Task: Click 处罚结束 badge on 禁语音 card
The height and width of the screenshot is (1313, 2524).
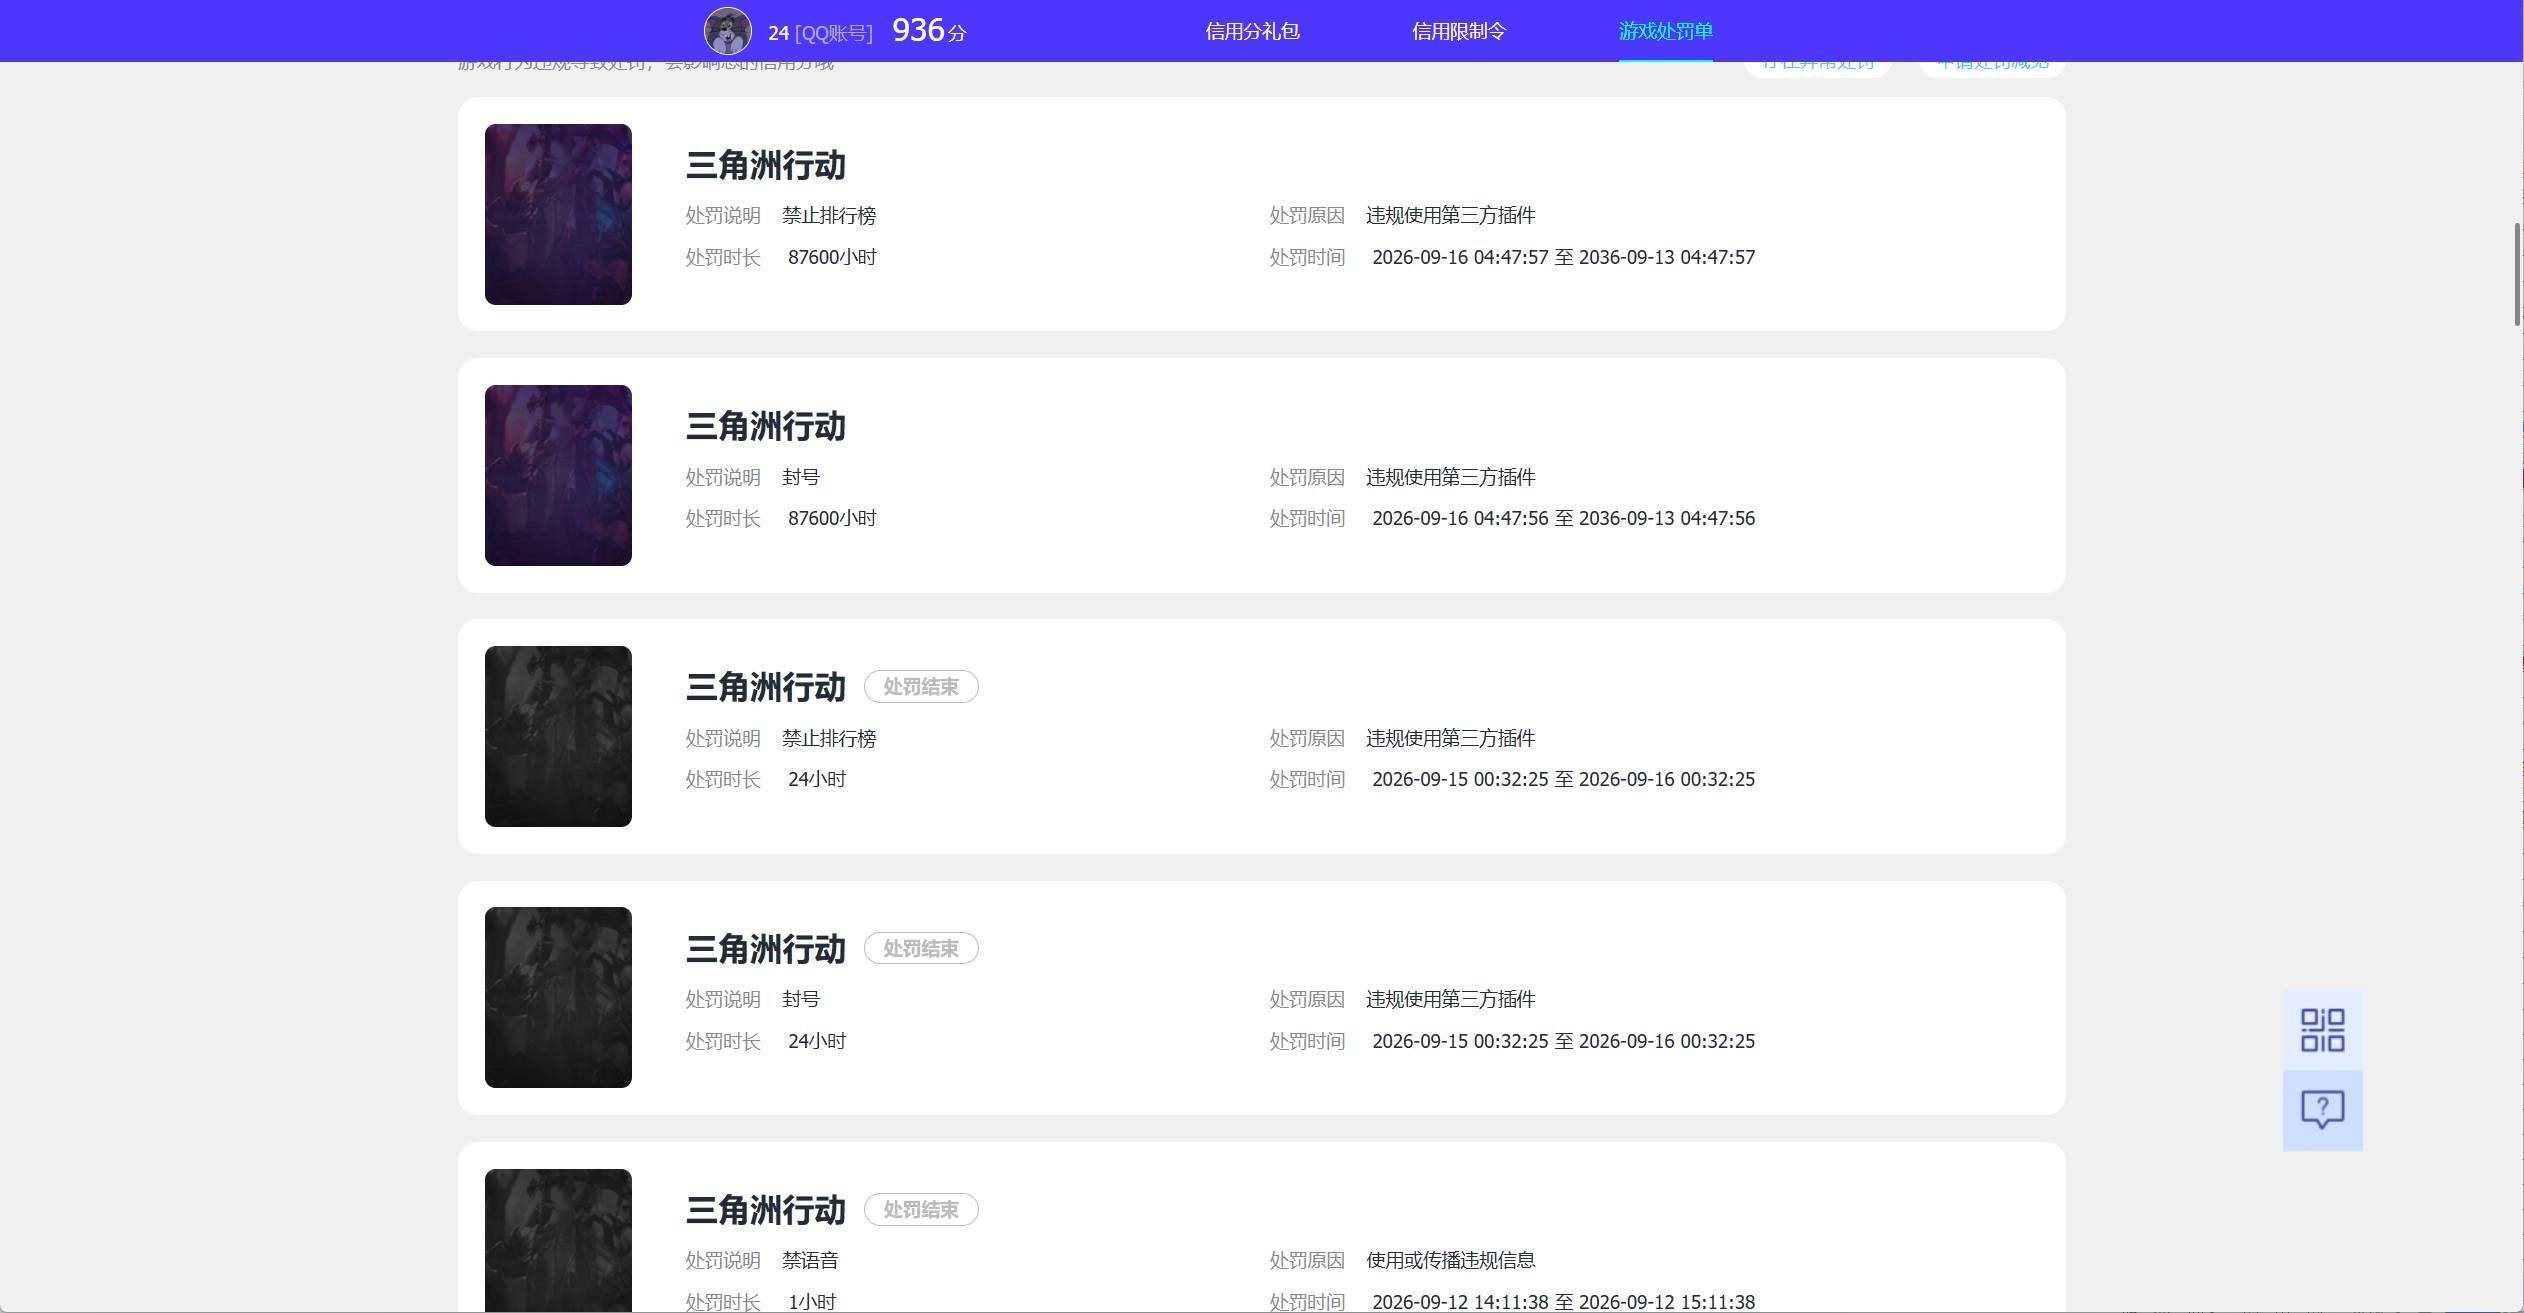Action: click(921, 1210)
